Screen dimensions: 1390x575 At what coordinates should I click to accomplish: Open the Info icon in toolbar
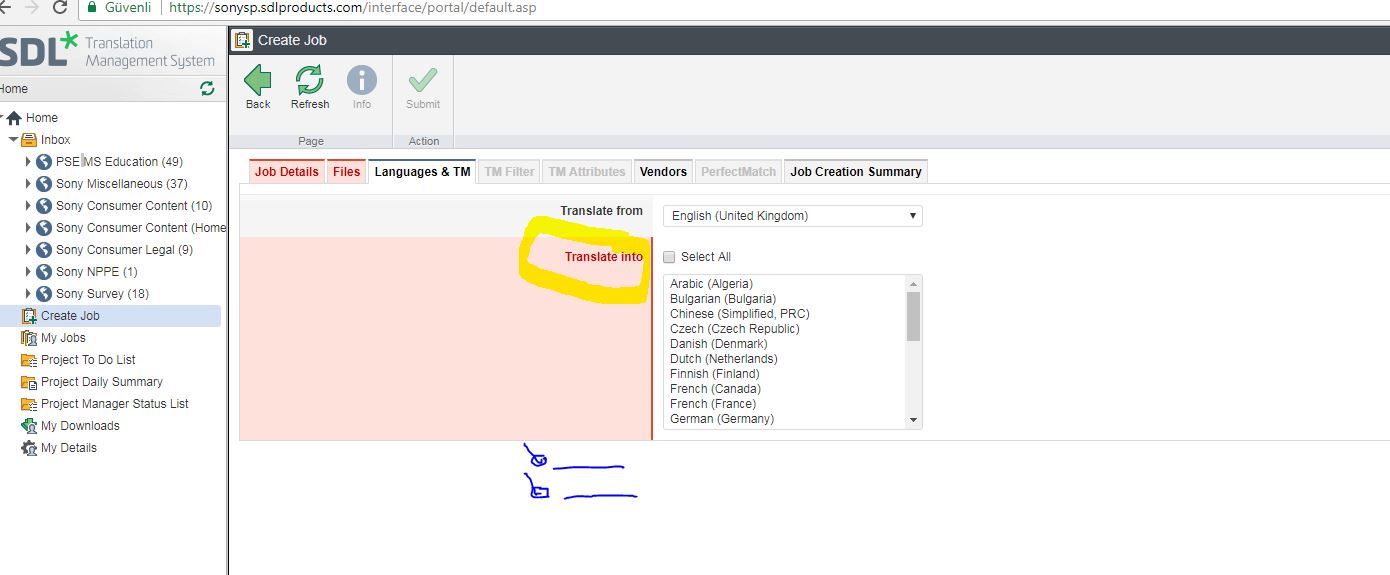[x=362, y=81]
